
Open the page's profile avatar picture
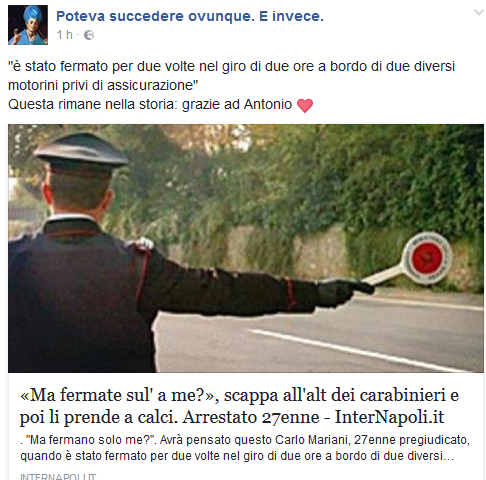pyautogui.click(x=28, y=25)
